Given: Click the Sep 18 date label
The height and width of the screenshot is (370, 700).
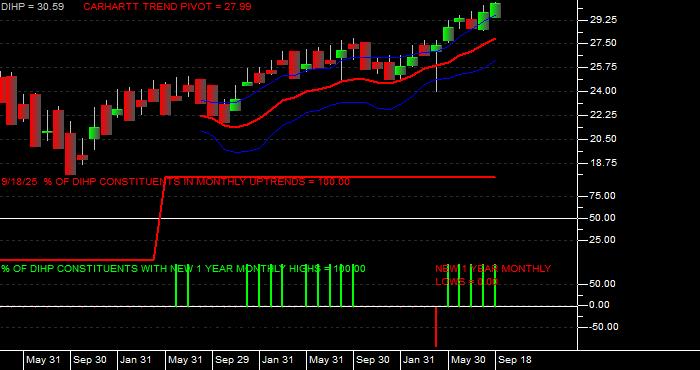Looking at the screenshot, I should pos(515,360).
